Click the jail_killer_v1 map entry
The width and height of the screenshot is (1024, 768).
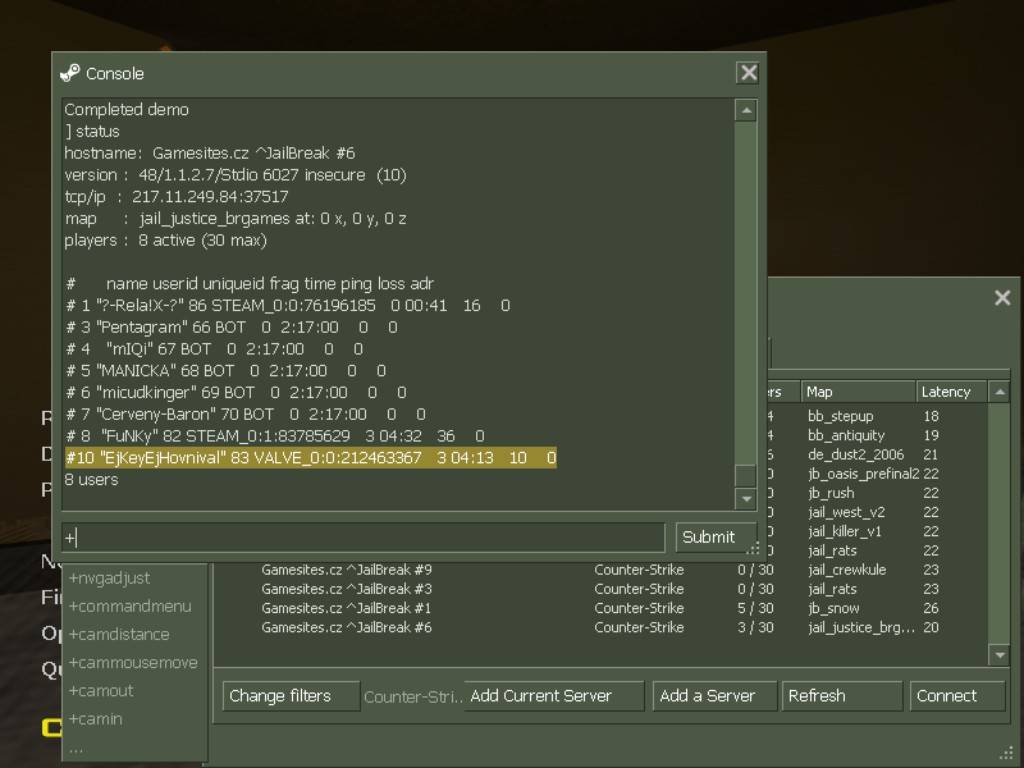tap(844, 532)
